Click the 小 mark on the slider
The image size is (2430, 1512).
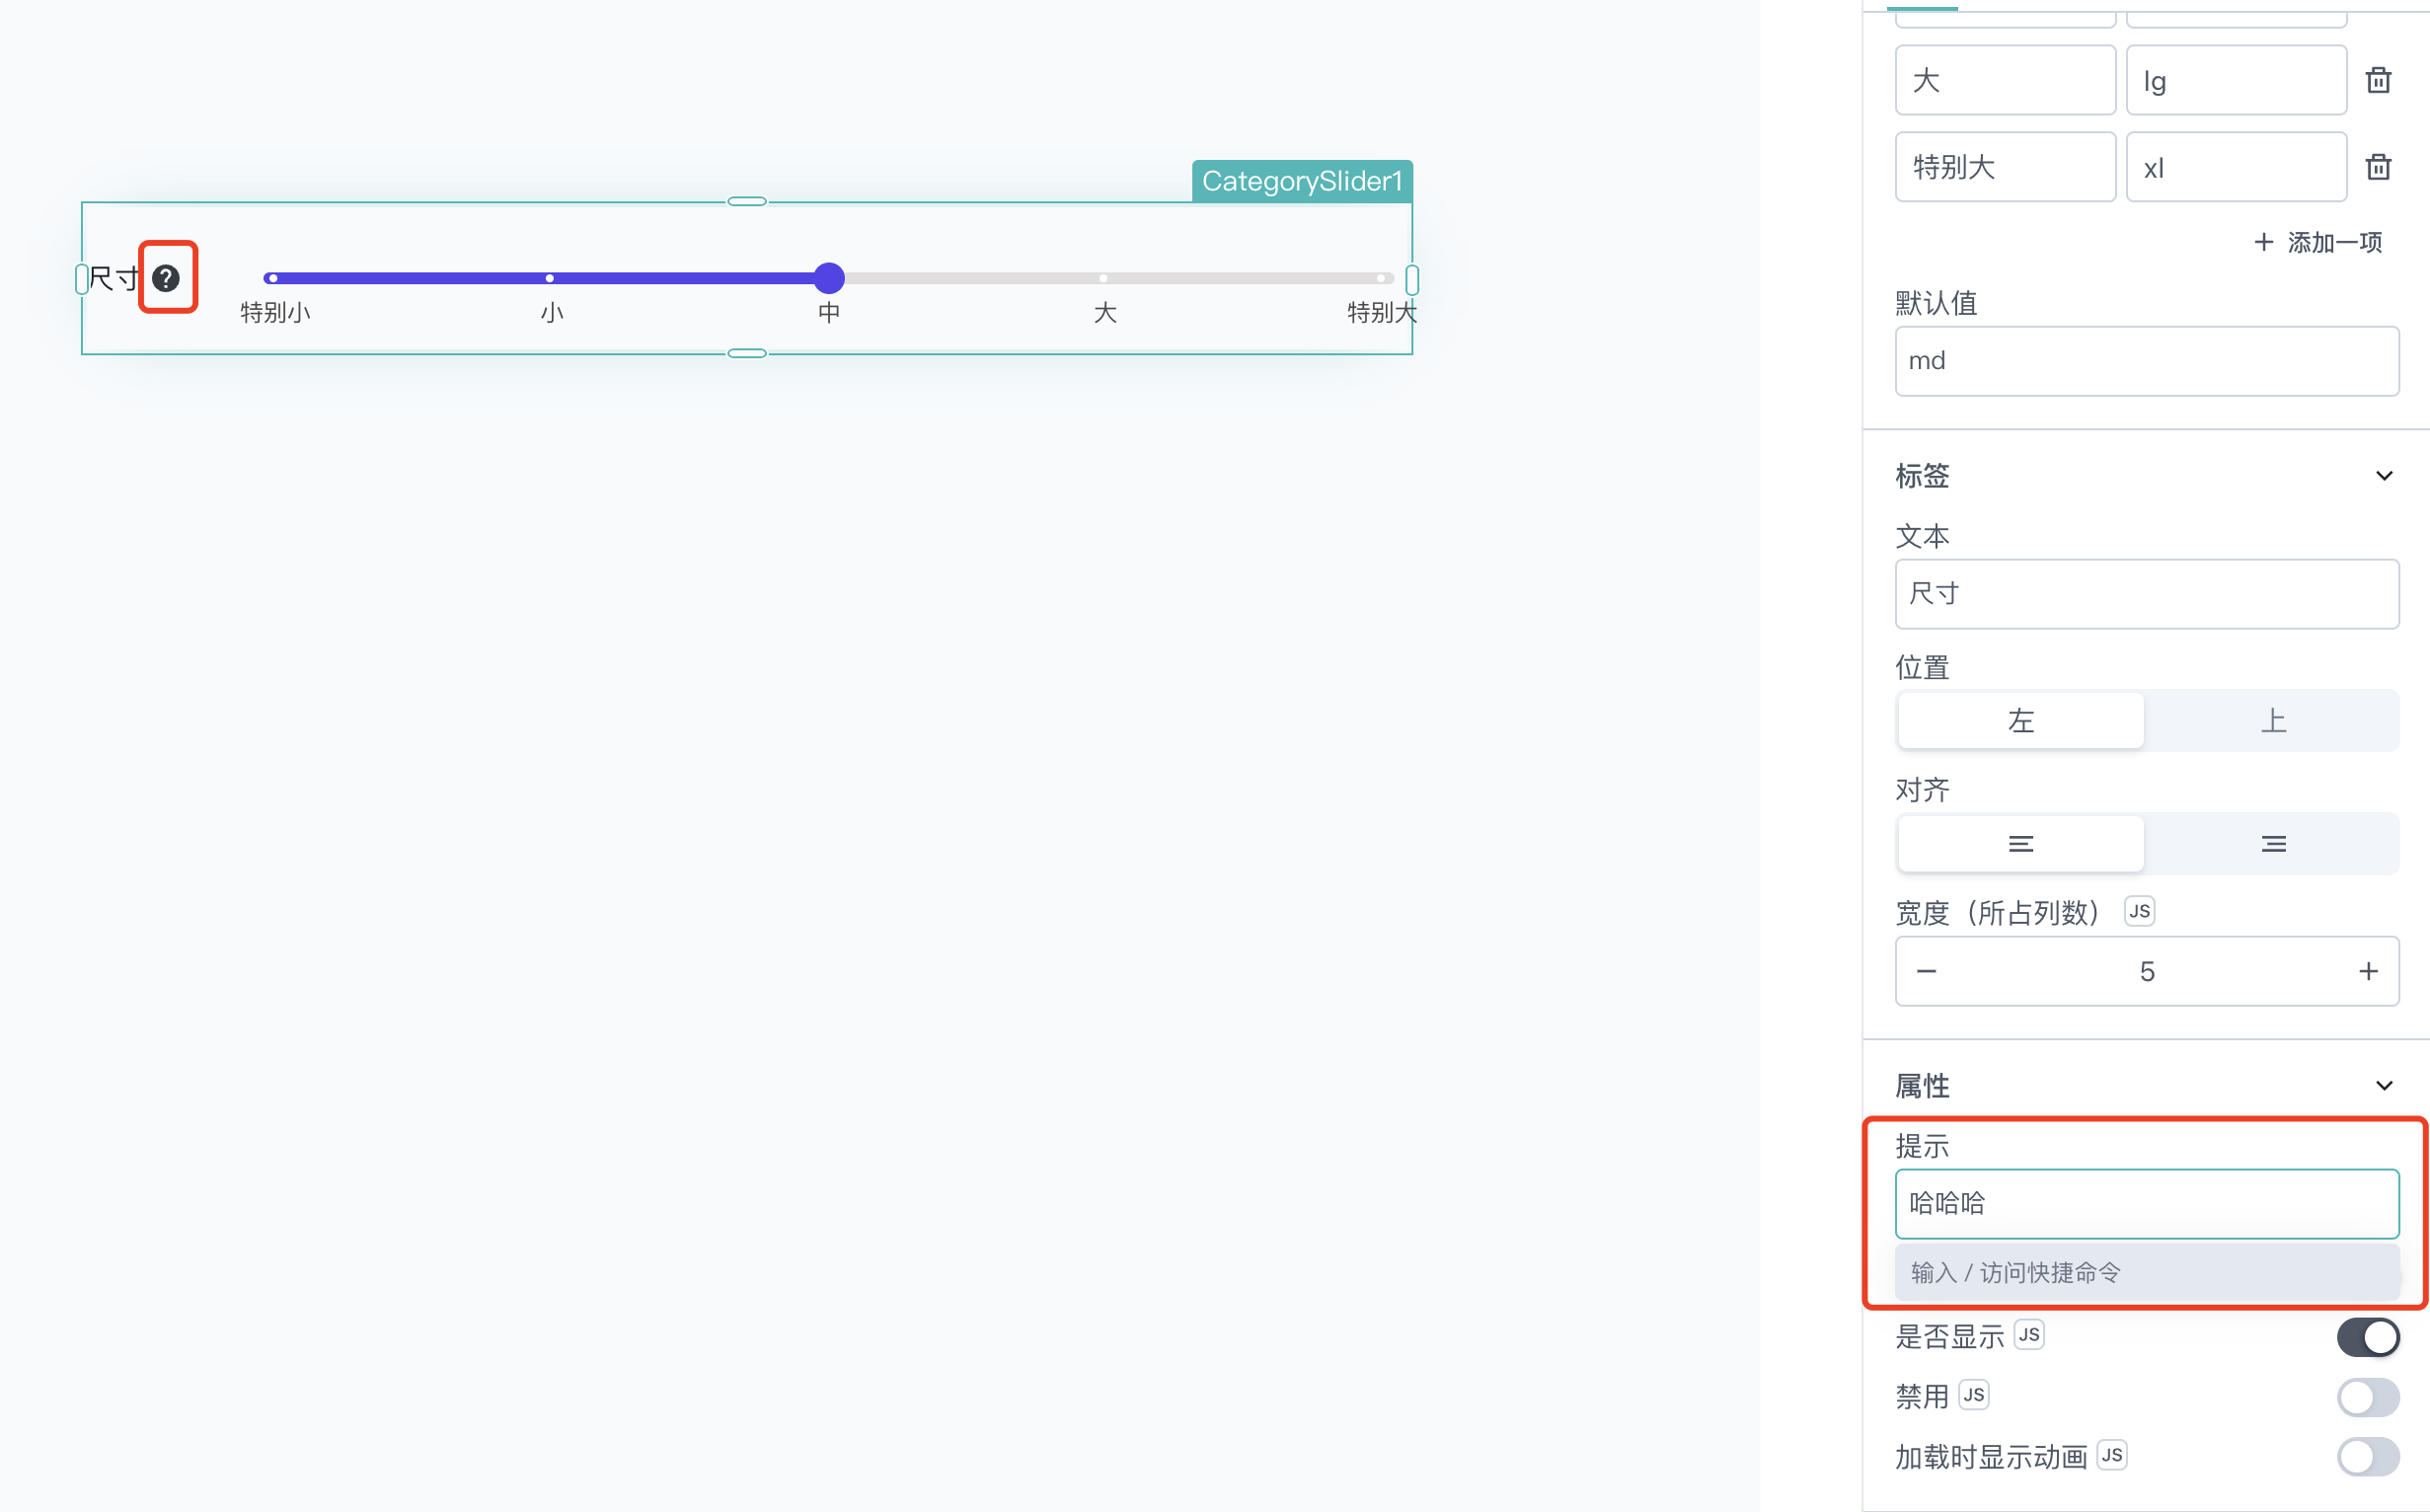(550, 278)
